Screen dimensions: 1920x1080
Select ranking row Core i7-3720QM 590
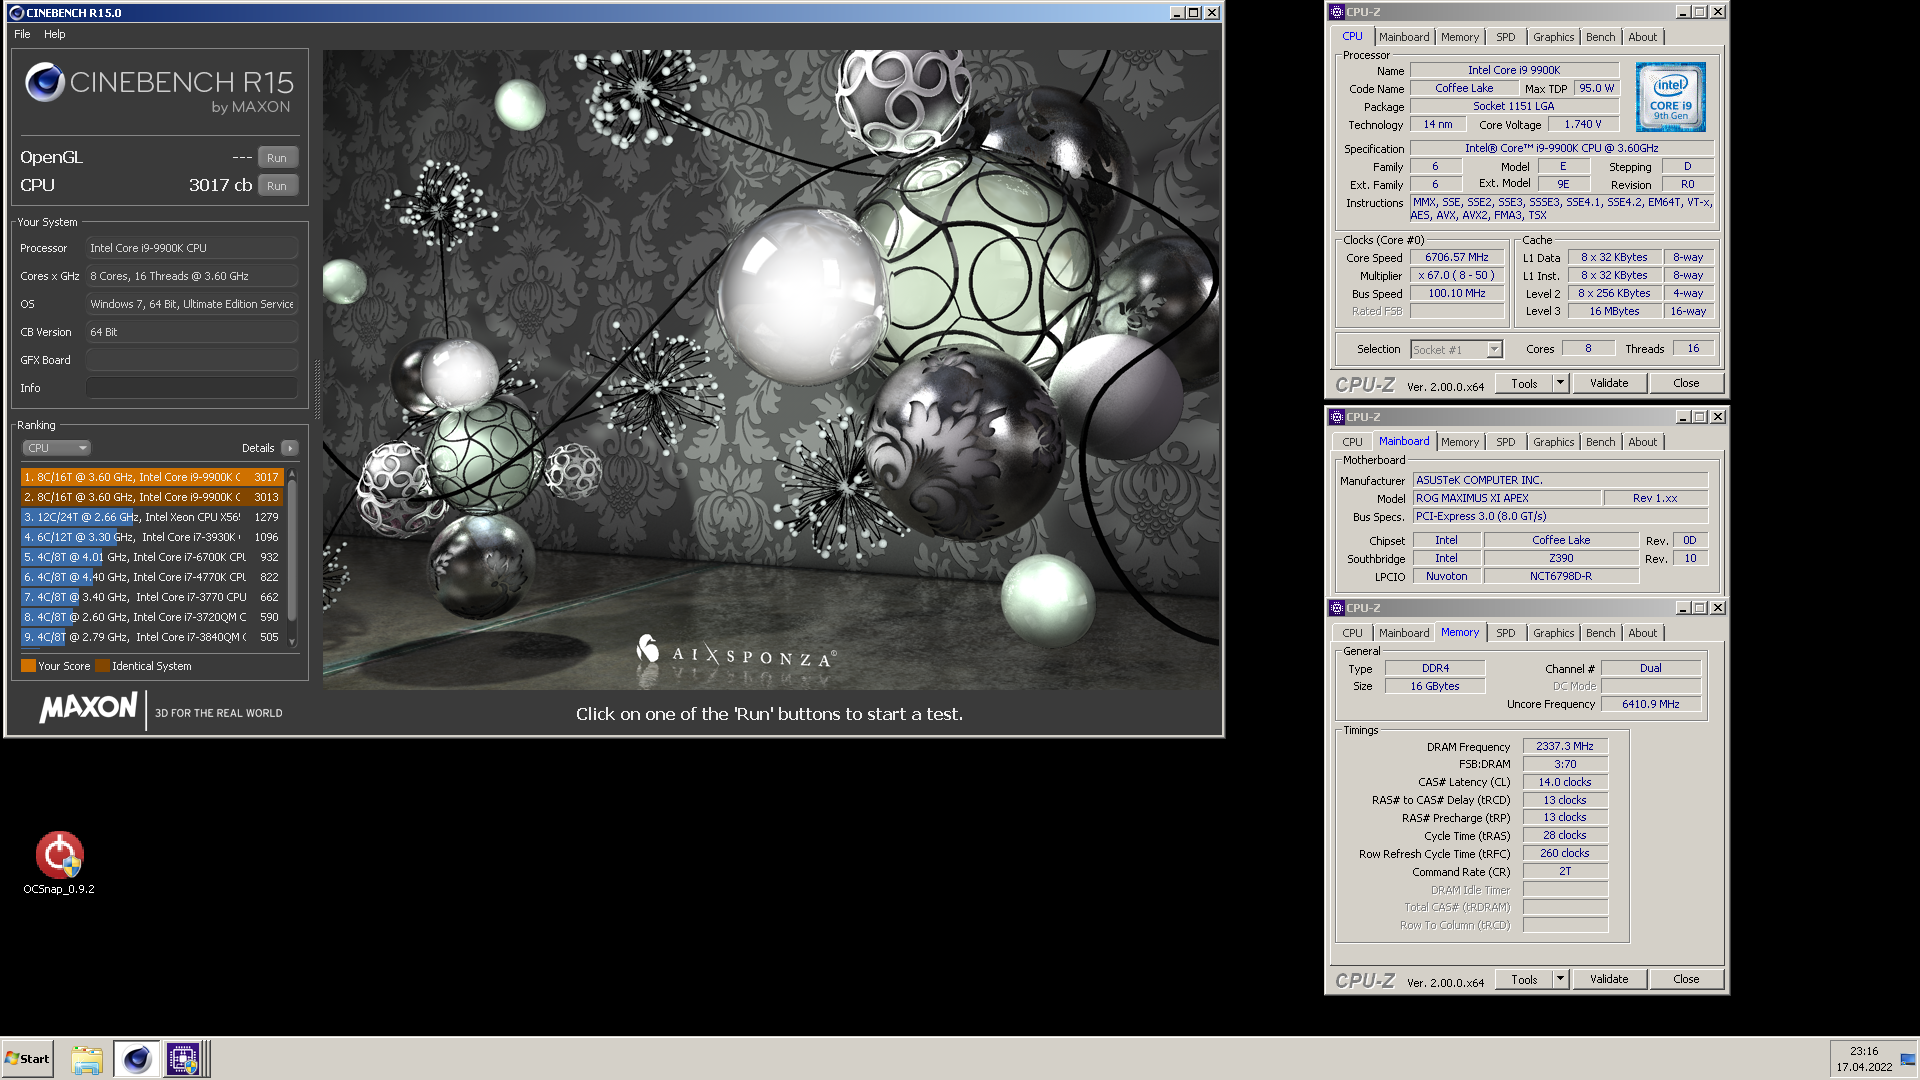[152, 617]
